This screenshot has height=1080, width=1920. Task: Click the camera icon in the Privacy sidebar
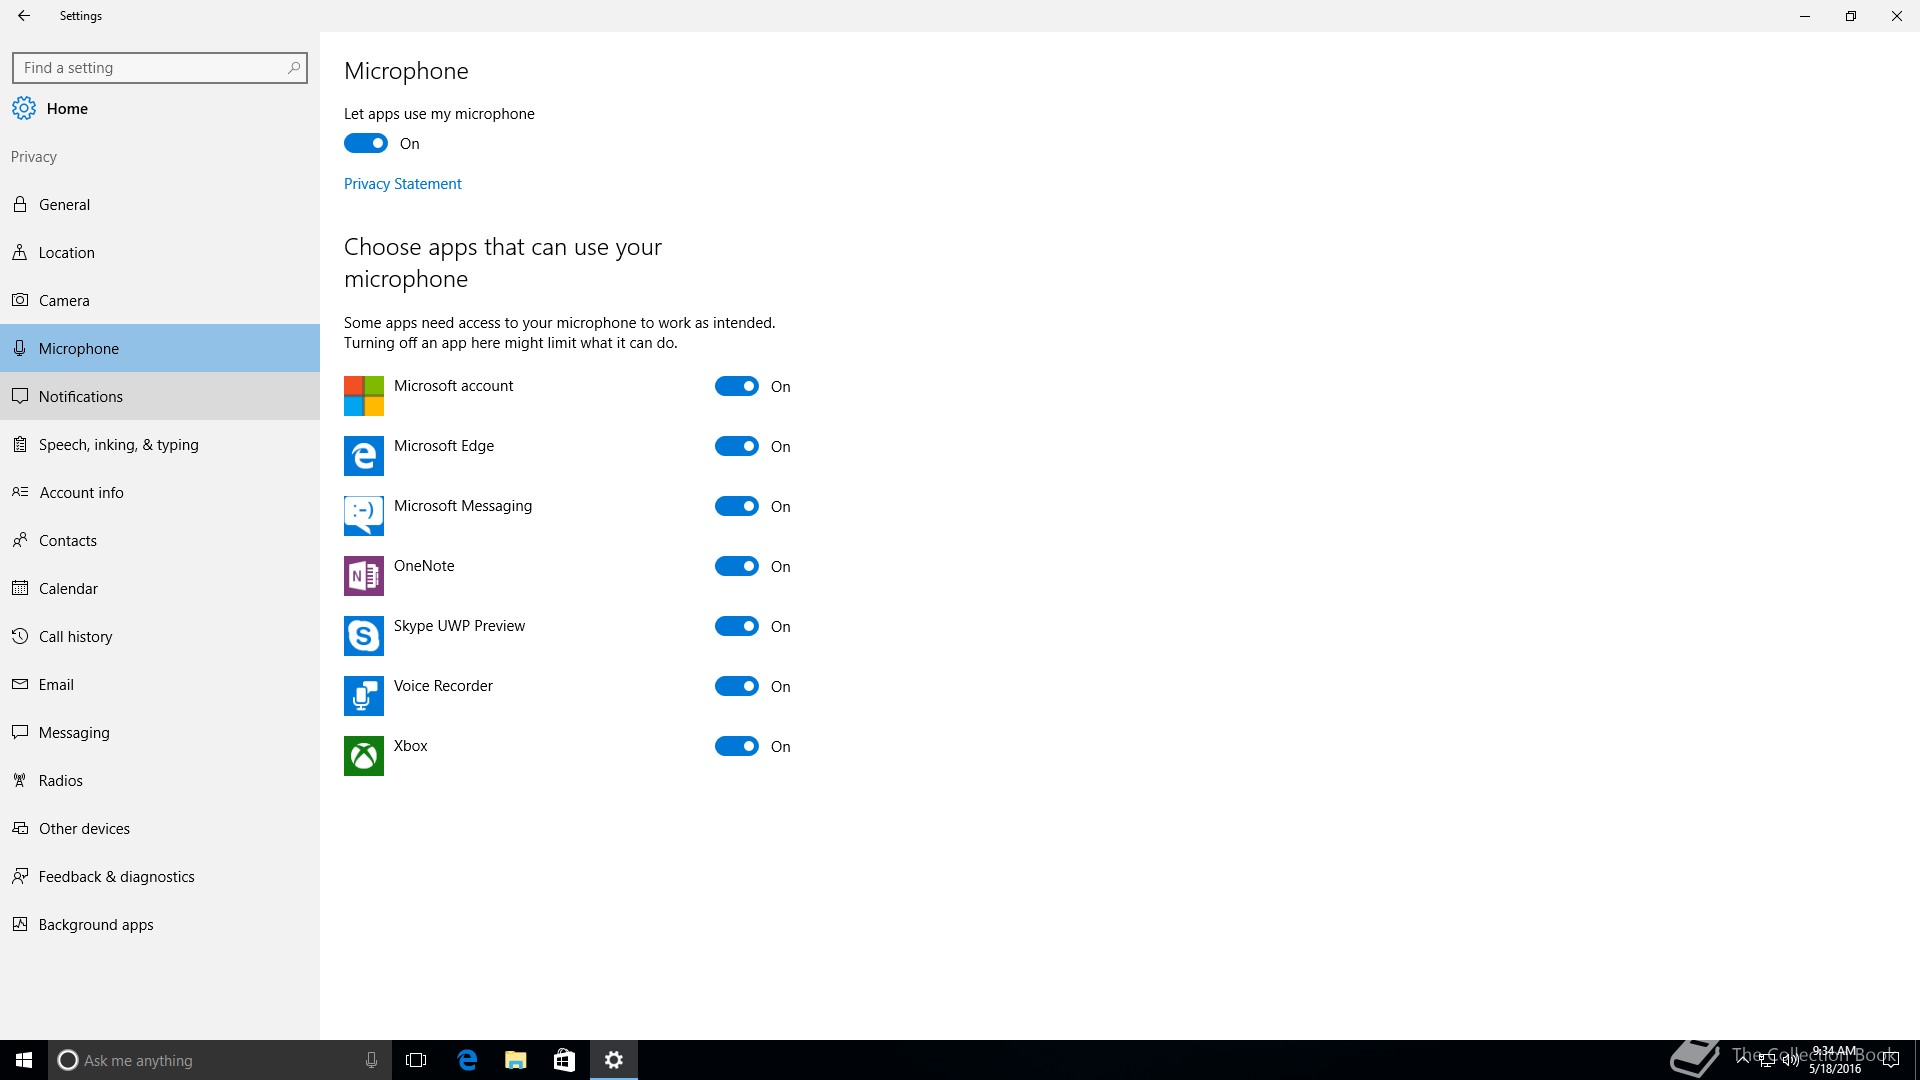coord(20,300)
